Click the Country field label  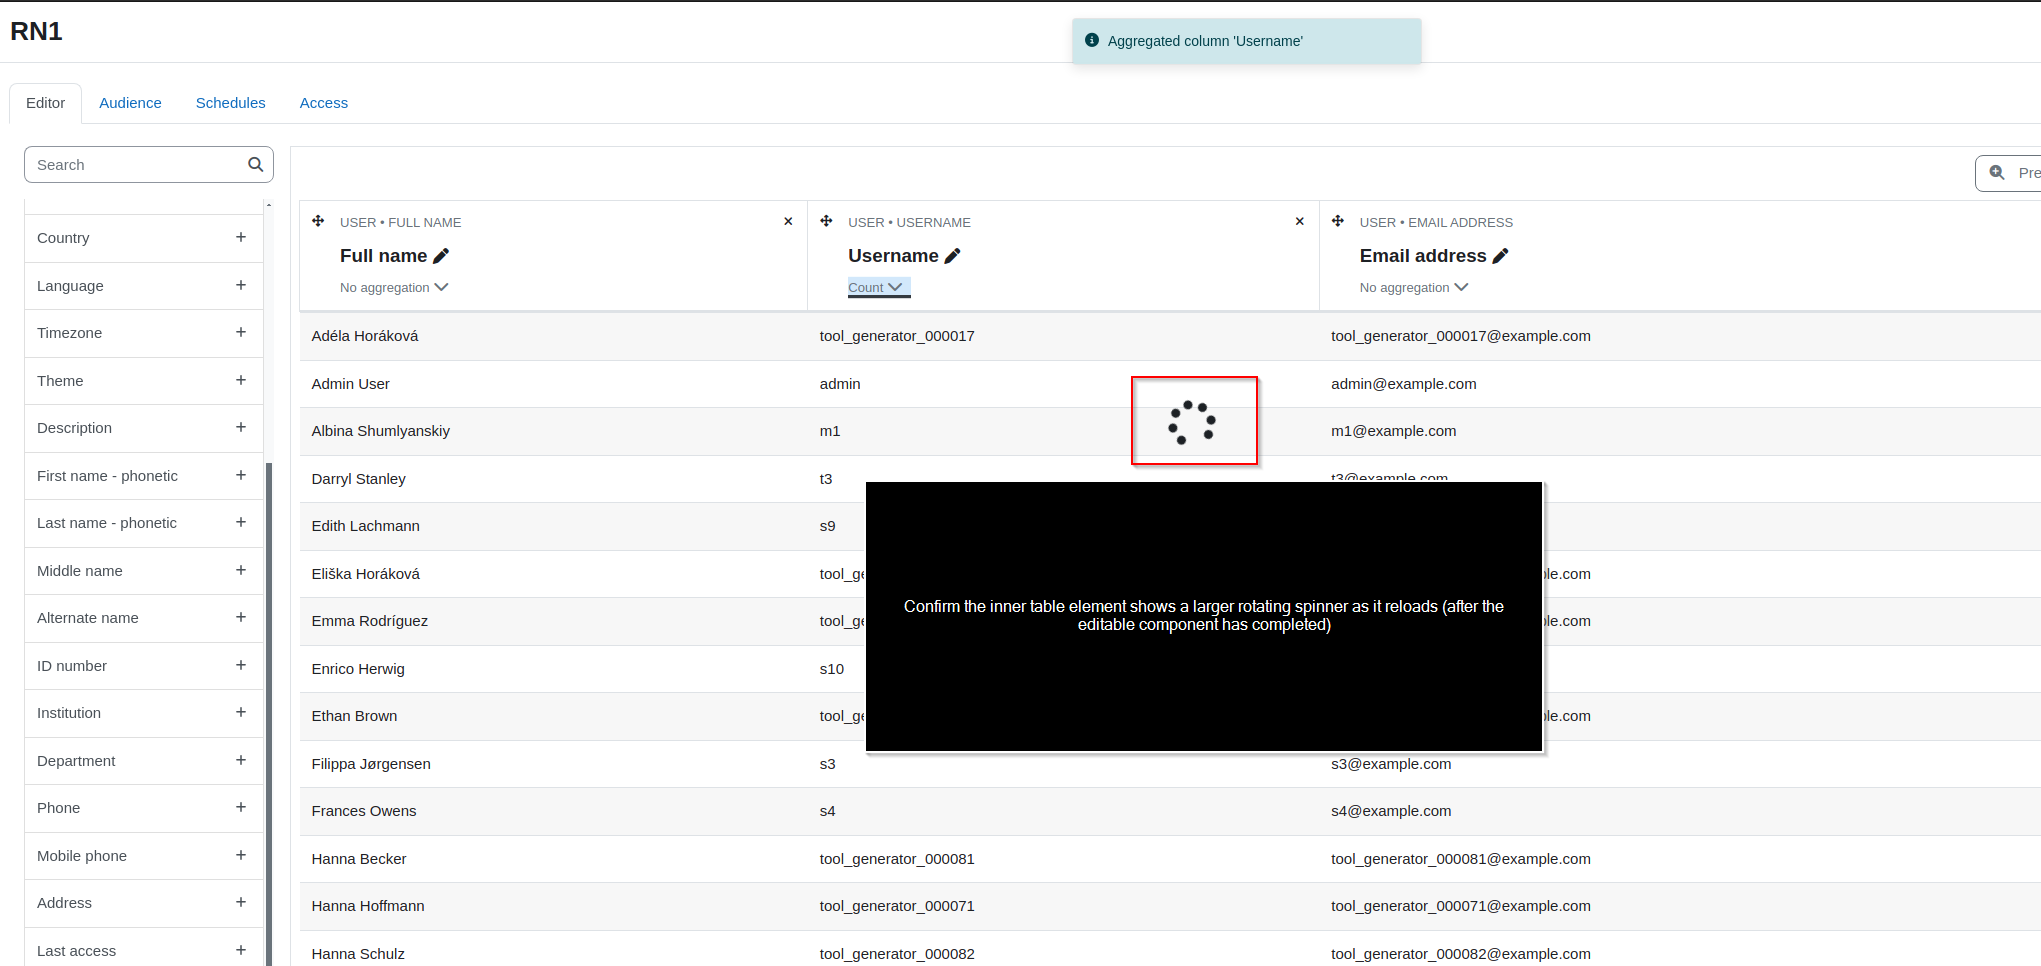point(63,238)
